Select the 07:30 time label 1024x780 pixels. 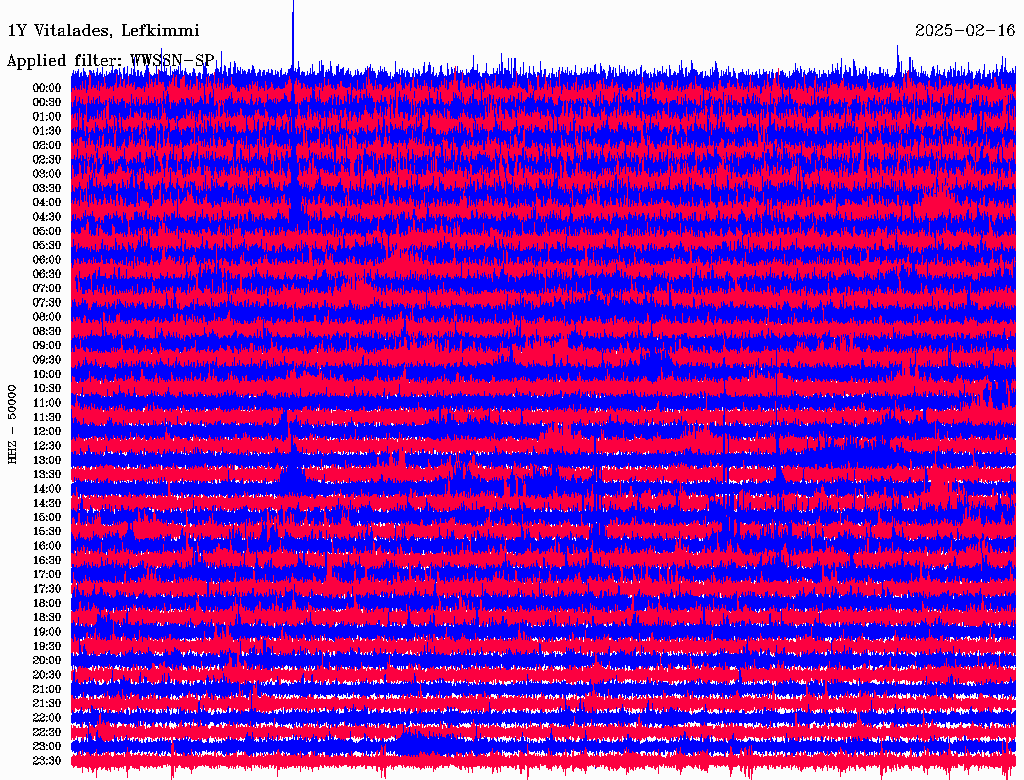pos(47,302)
